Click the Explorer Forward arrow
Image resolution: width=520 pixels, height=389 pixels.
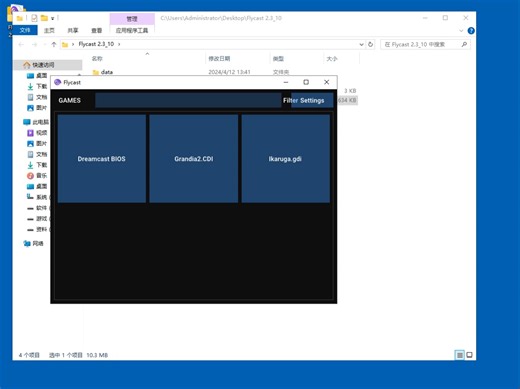[34, 44]
